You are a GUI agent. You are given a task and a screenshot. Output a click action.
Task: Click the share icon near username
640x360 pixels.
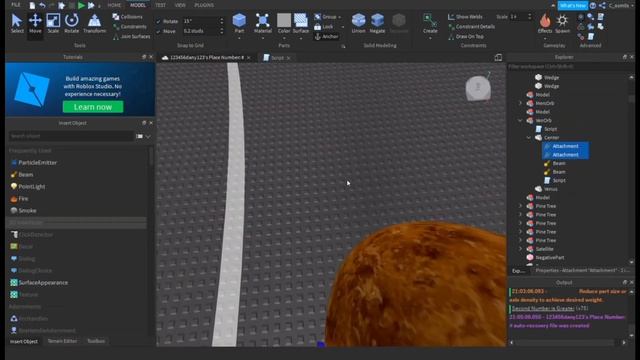pos(602,5)
